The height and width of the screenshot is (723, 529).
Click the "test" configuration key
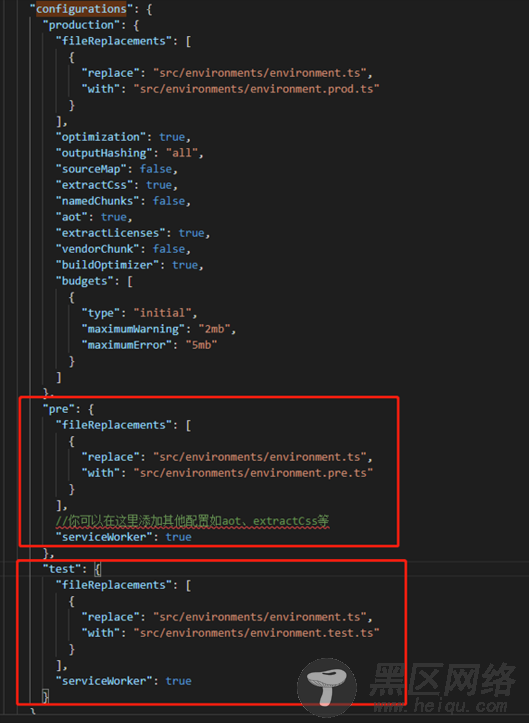61,569
